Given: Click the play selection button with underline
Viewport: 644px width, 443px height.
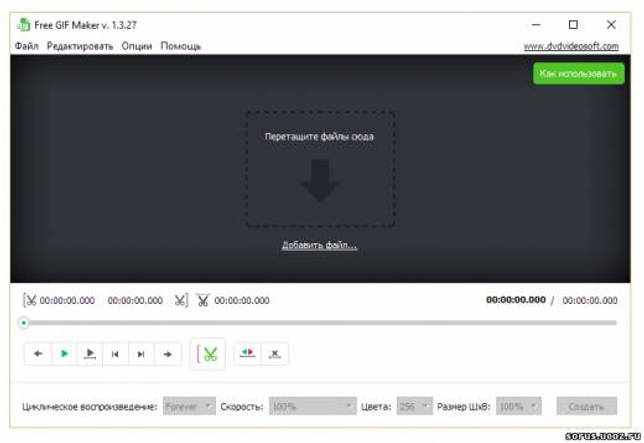Looking at the screenshot, I should coord(90,353).
